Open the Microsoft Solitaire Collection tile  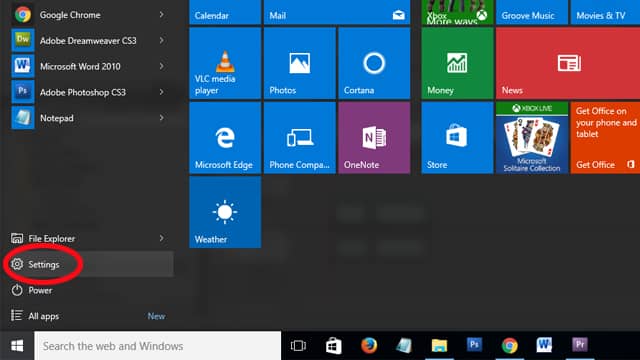click(x=532, y=138)
